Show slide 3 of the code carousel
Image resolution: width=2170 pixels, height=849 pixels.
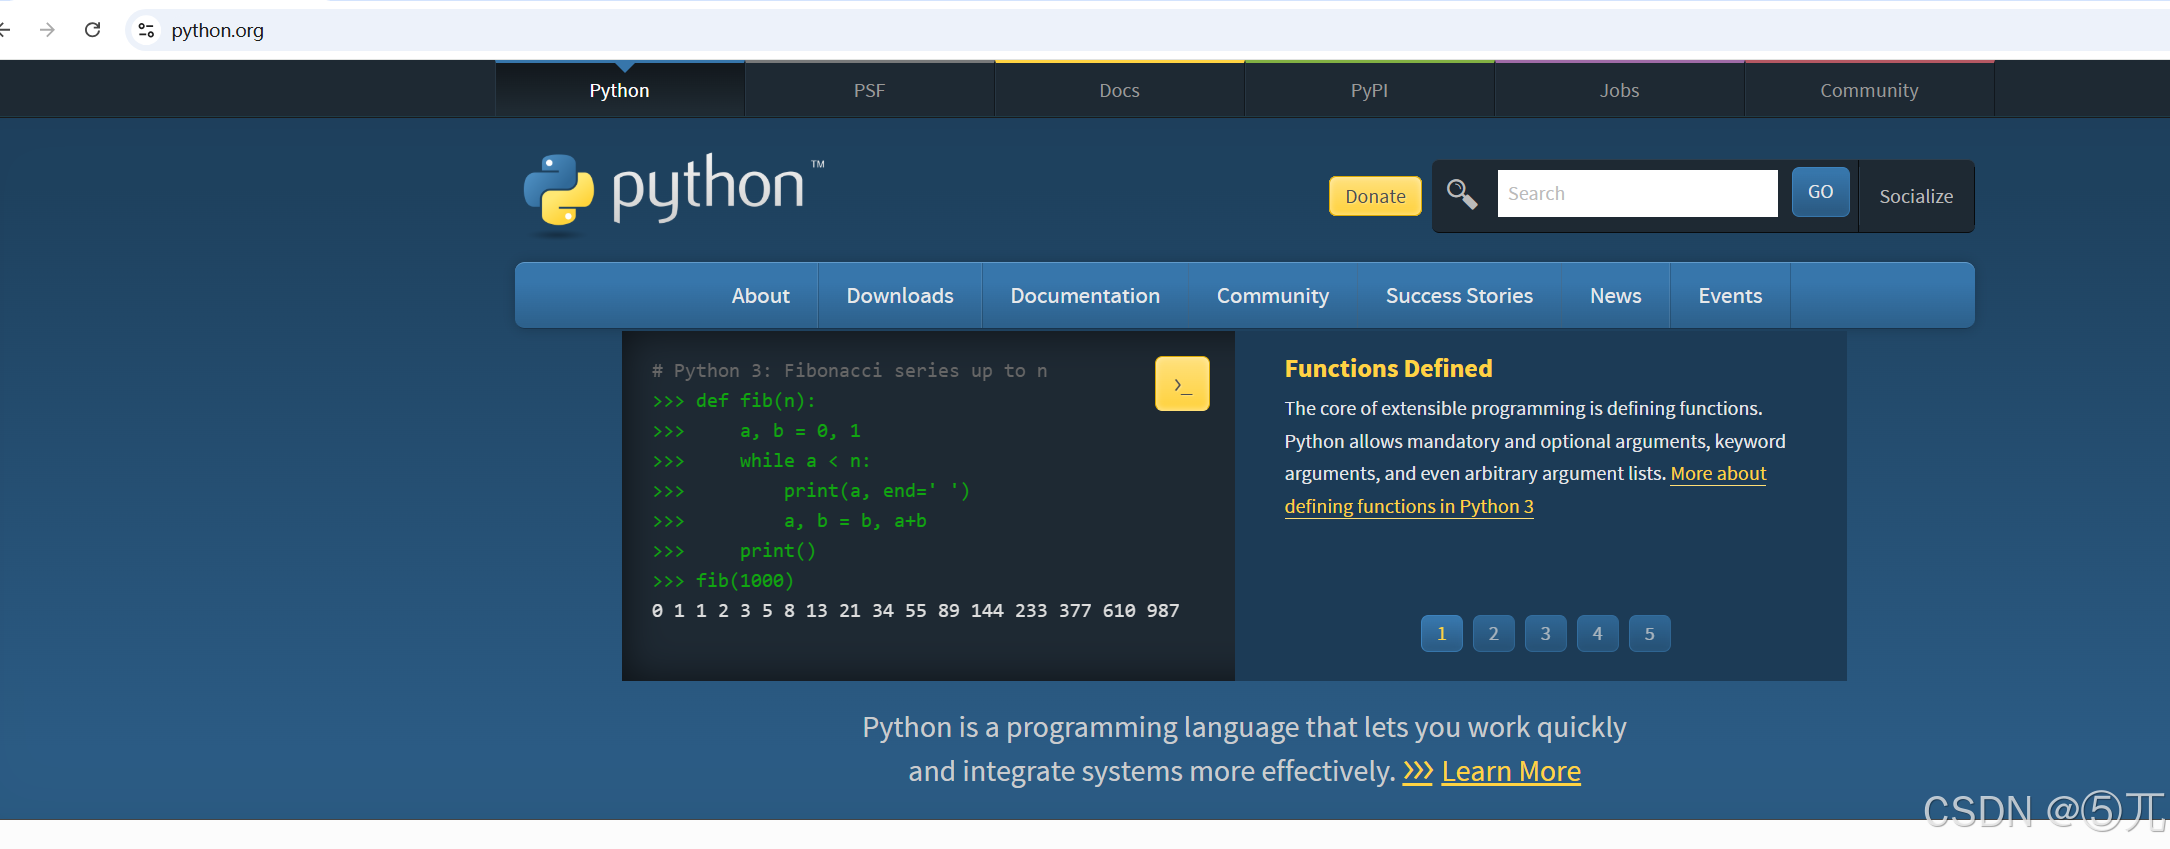[x=1546, y=634]
